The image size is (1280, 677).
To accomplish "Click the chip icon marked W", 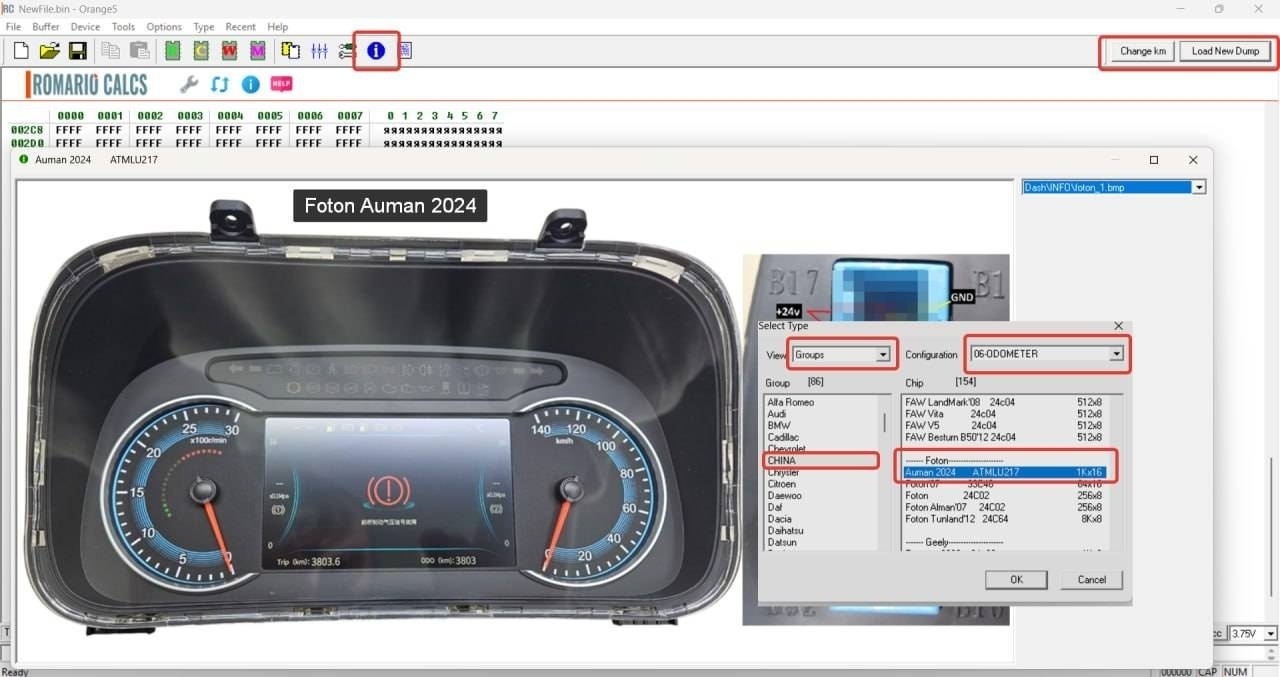I will click(x=229, y=51).
